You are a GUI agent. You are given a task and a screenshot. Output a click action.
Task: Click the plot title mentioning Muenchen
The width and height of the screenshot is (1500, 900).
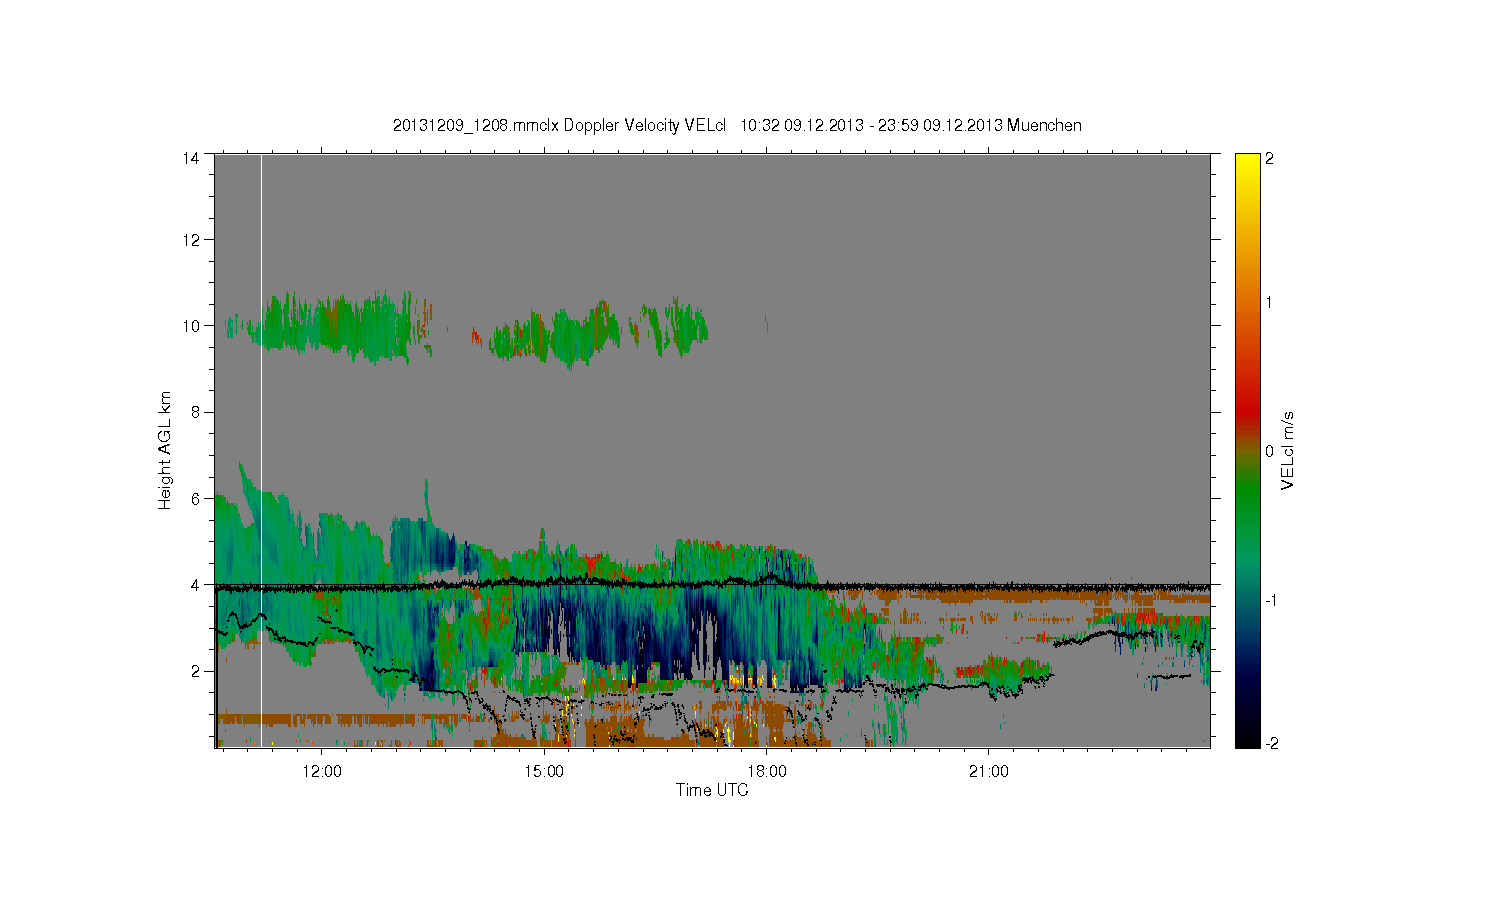coord(737,125)
